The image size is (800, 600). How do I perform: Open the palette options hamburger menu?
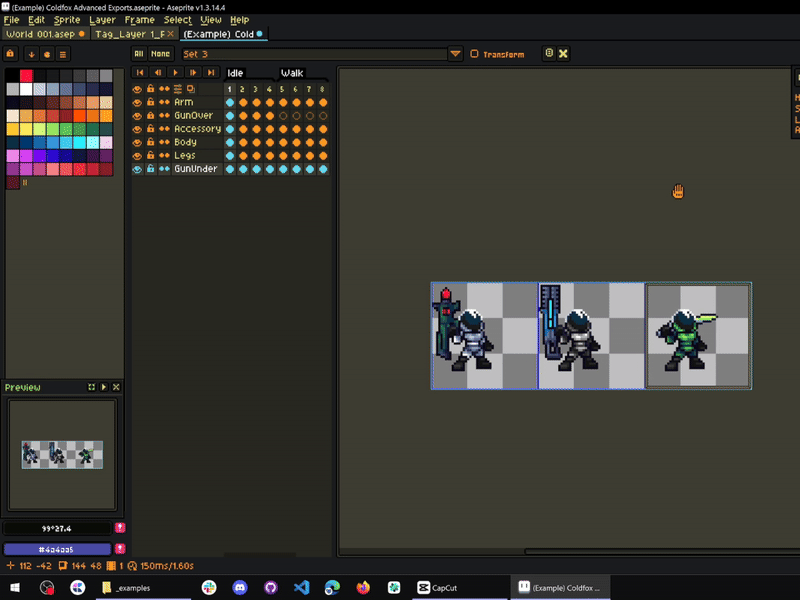tap(62, 54)
